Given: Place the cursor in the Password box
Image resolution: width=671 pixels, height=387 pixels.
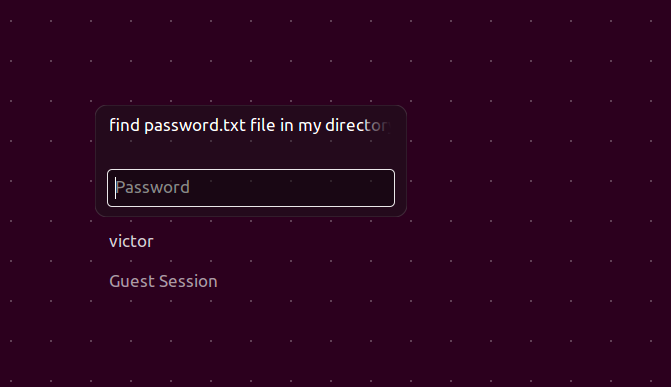Looking at the screenshot, I should (x=251, y=188).
